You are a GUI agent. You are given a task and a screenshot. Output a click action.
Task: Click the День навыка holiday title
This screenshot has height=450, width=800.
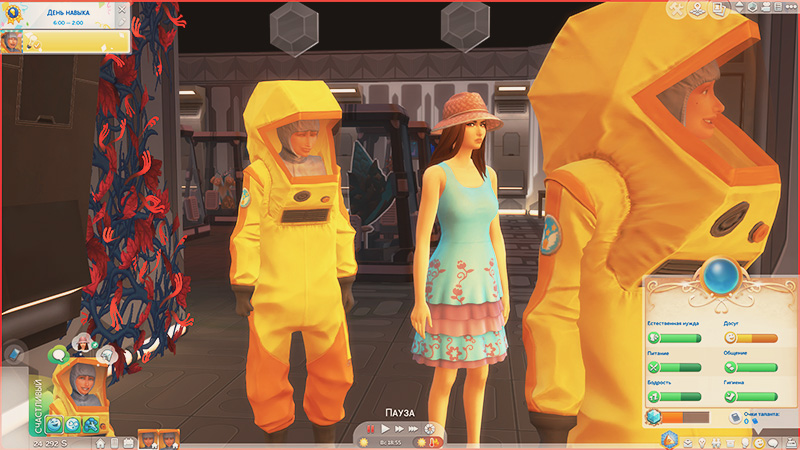pyautogui.click(x=68, y=13)
